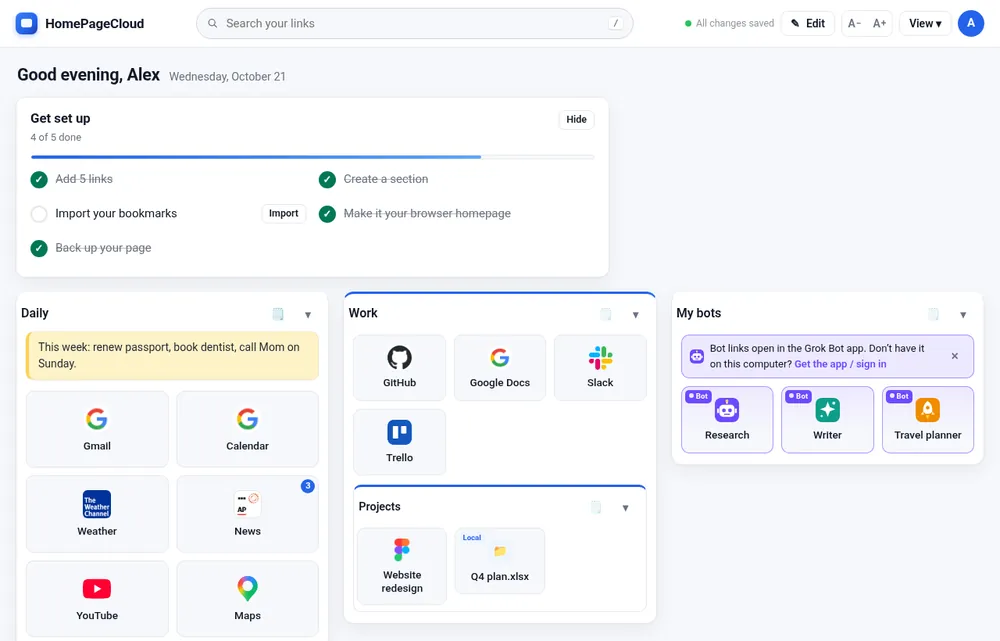Toggle the Make it your browser homepage checkmark
Viewport: 1000px width, 641px height.
[x=327, y=214]
